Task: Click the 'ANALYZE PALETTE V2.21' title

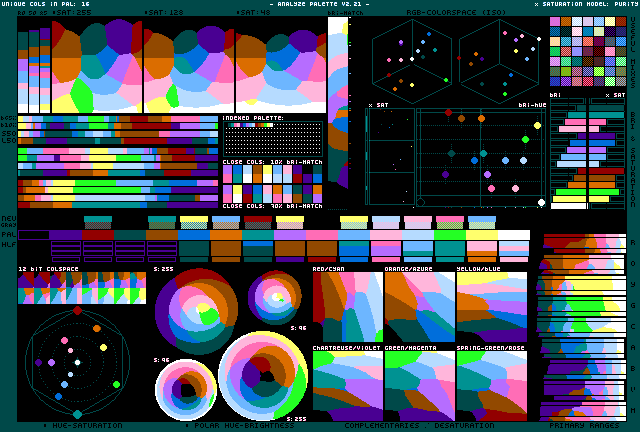Action: (320, 4)
